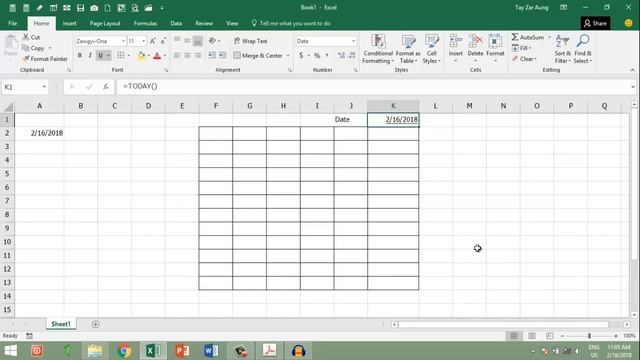The image size is (640, 360).
Task: Toggle Align Right
Action: (198, 55)
